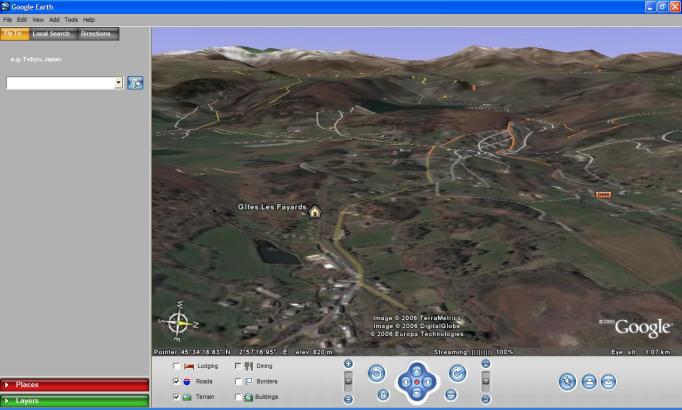
Task: Uncheck the Roads checkbox
Action: pos(176,381)
